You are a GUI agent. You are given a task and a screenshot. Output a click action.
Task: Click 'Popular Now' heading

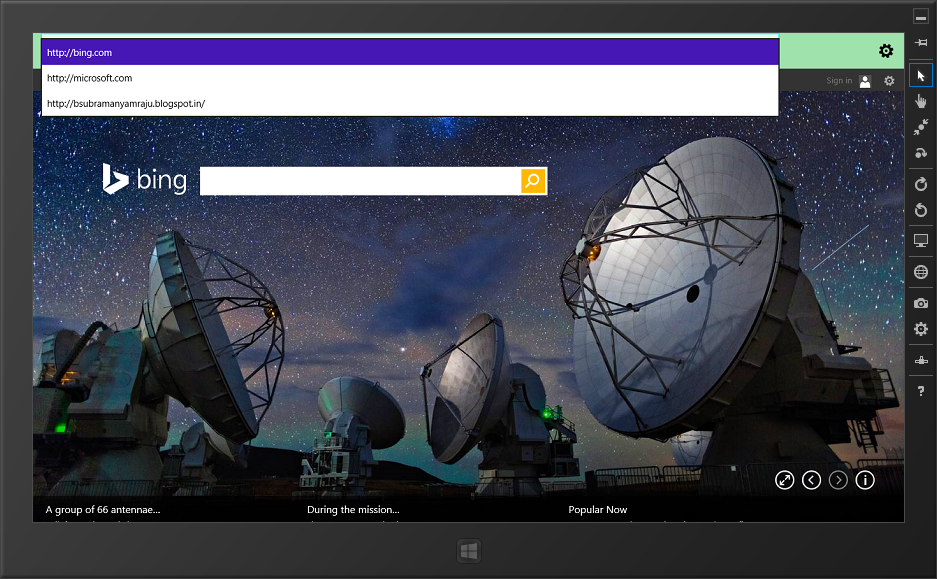pyautogui.click(x=598, y=510)
